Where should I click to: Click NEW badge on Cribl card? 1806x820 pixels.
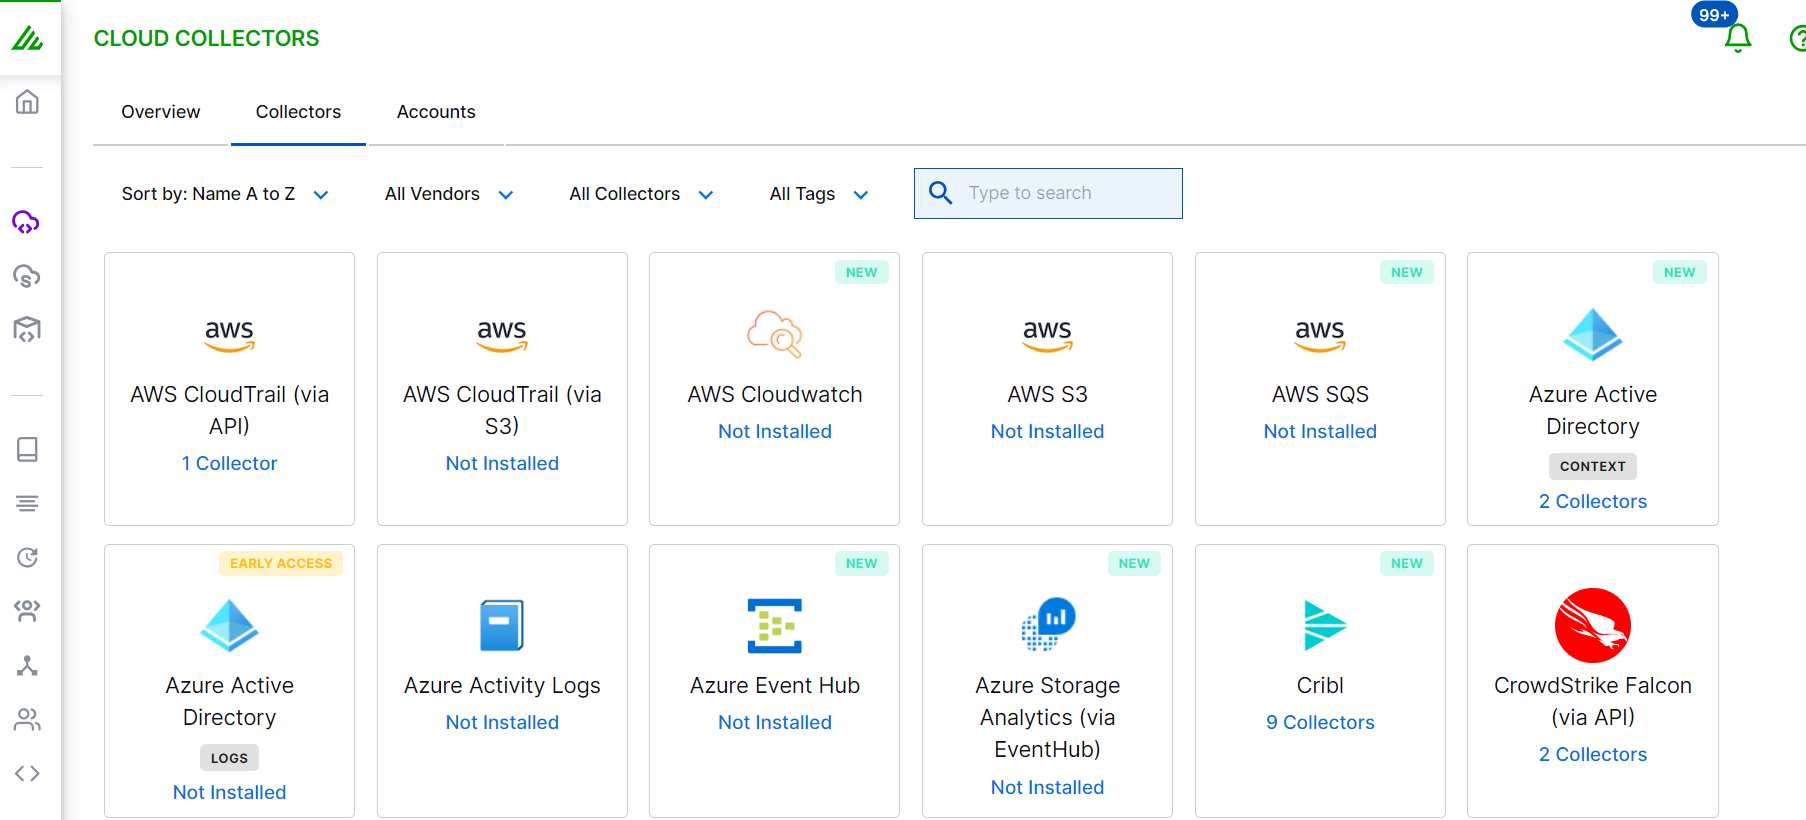1407,563
